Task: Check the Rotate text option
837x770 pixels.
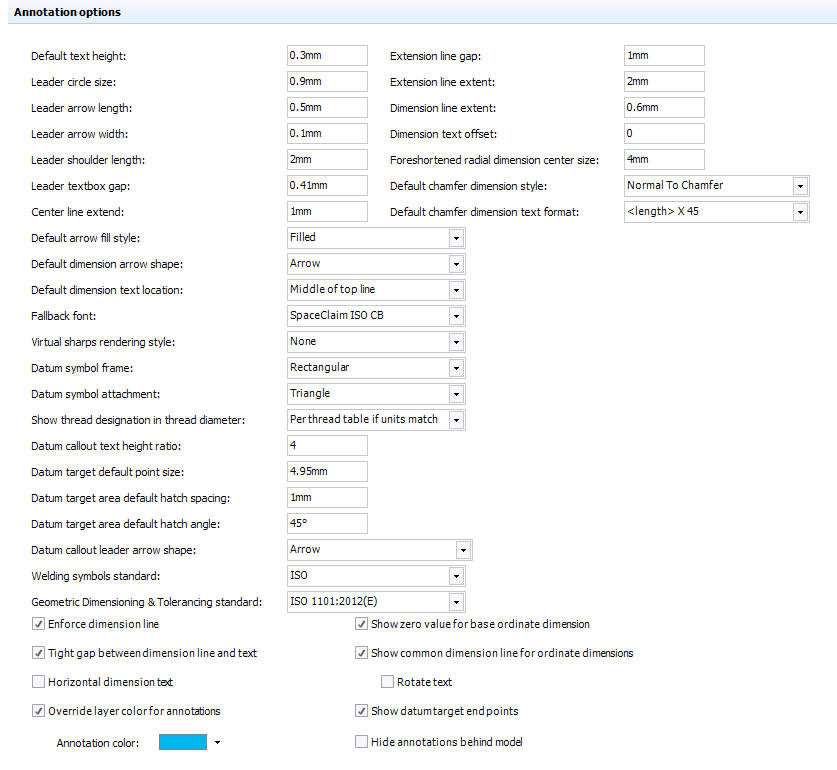Action: pyautogui.click(x=388, y=682)
